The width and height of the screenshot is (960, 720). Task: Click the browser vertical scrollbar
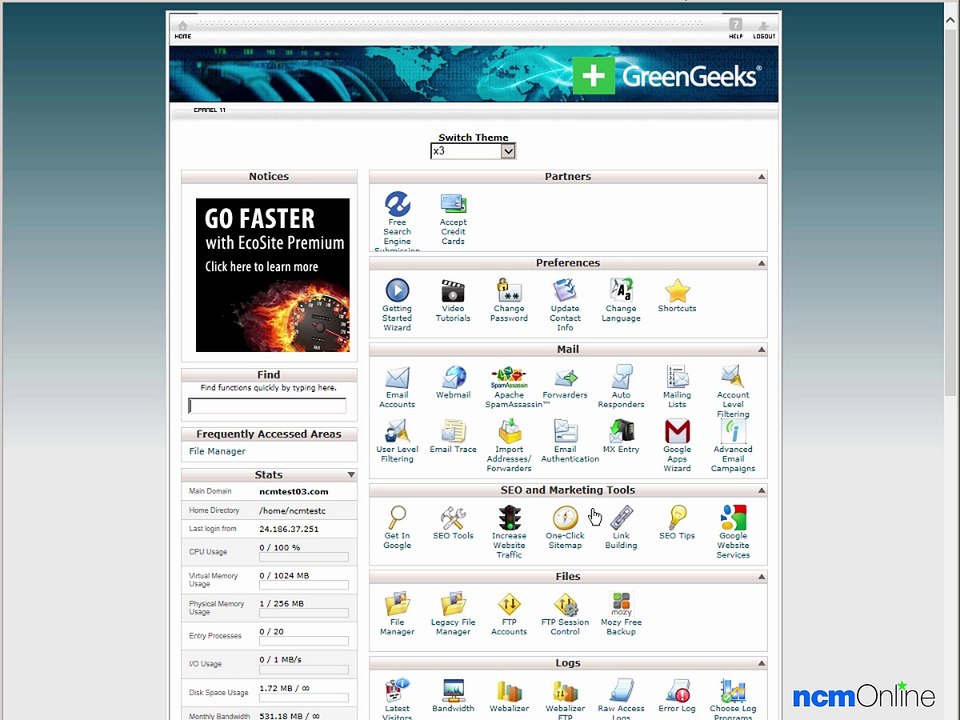950,214
